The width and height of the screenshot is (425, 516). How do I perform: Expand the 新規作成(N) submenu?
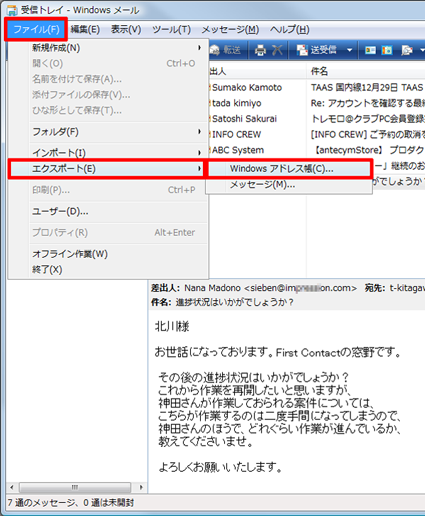(x=108, y=48)
